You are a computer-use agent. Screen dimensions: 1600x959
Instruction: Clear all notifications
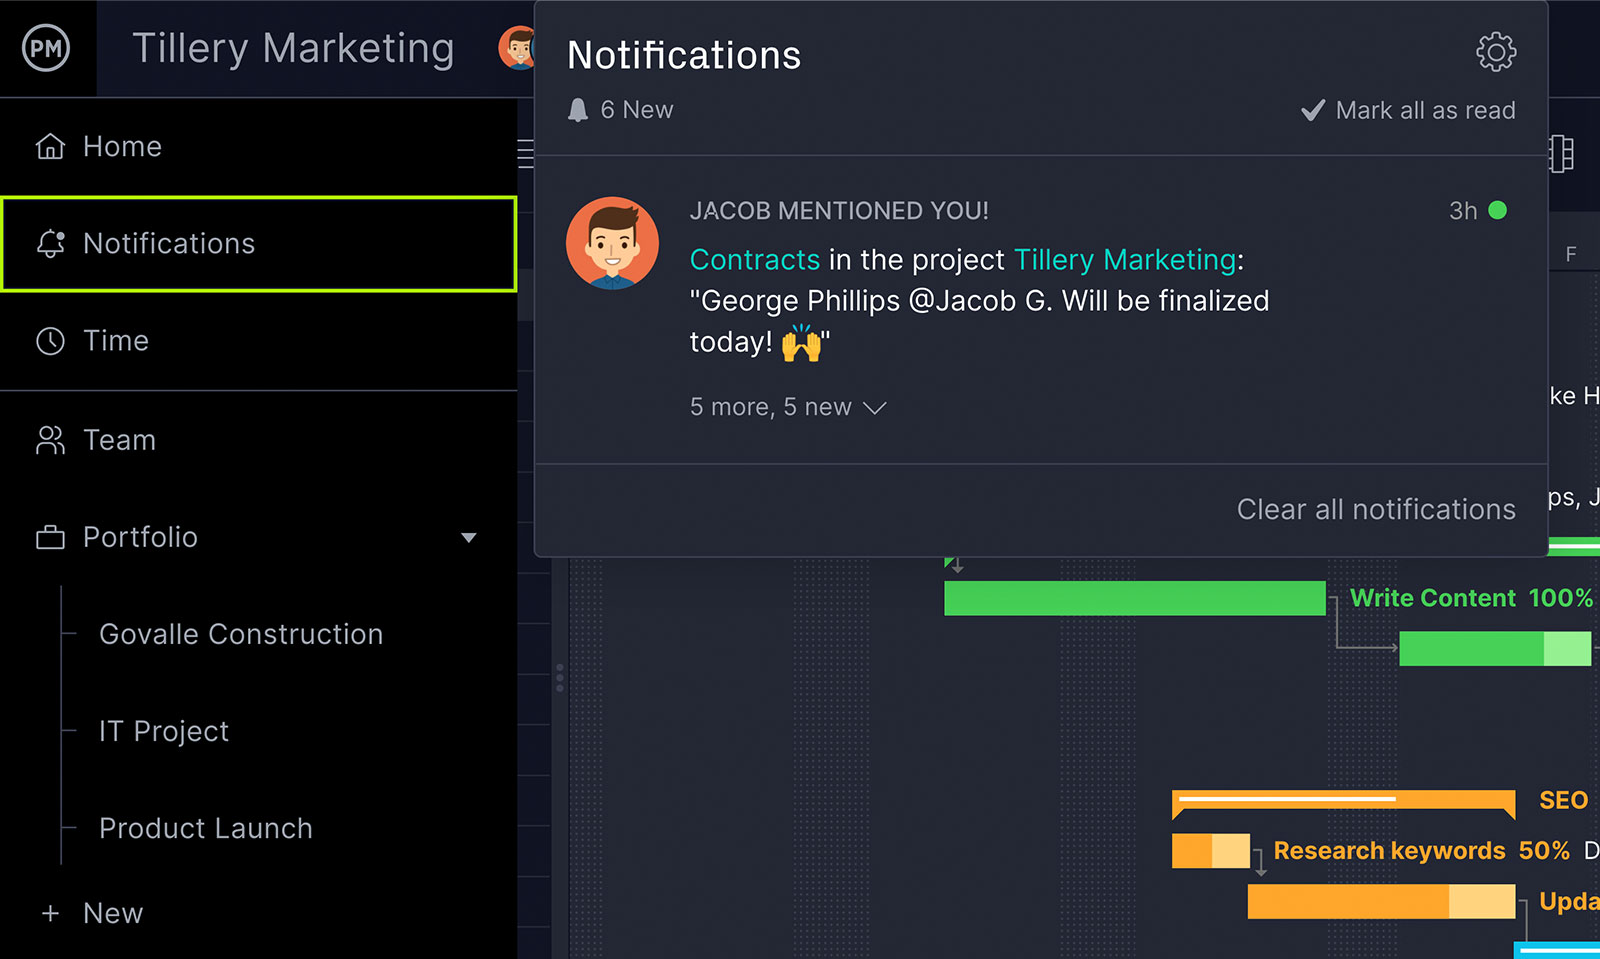pyautogui.click(x=1376, y=509)
